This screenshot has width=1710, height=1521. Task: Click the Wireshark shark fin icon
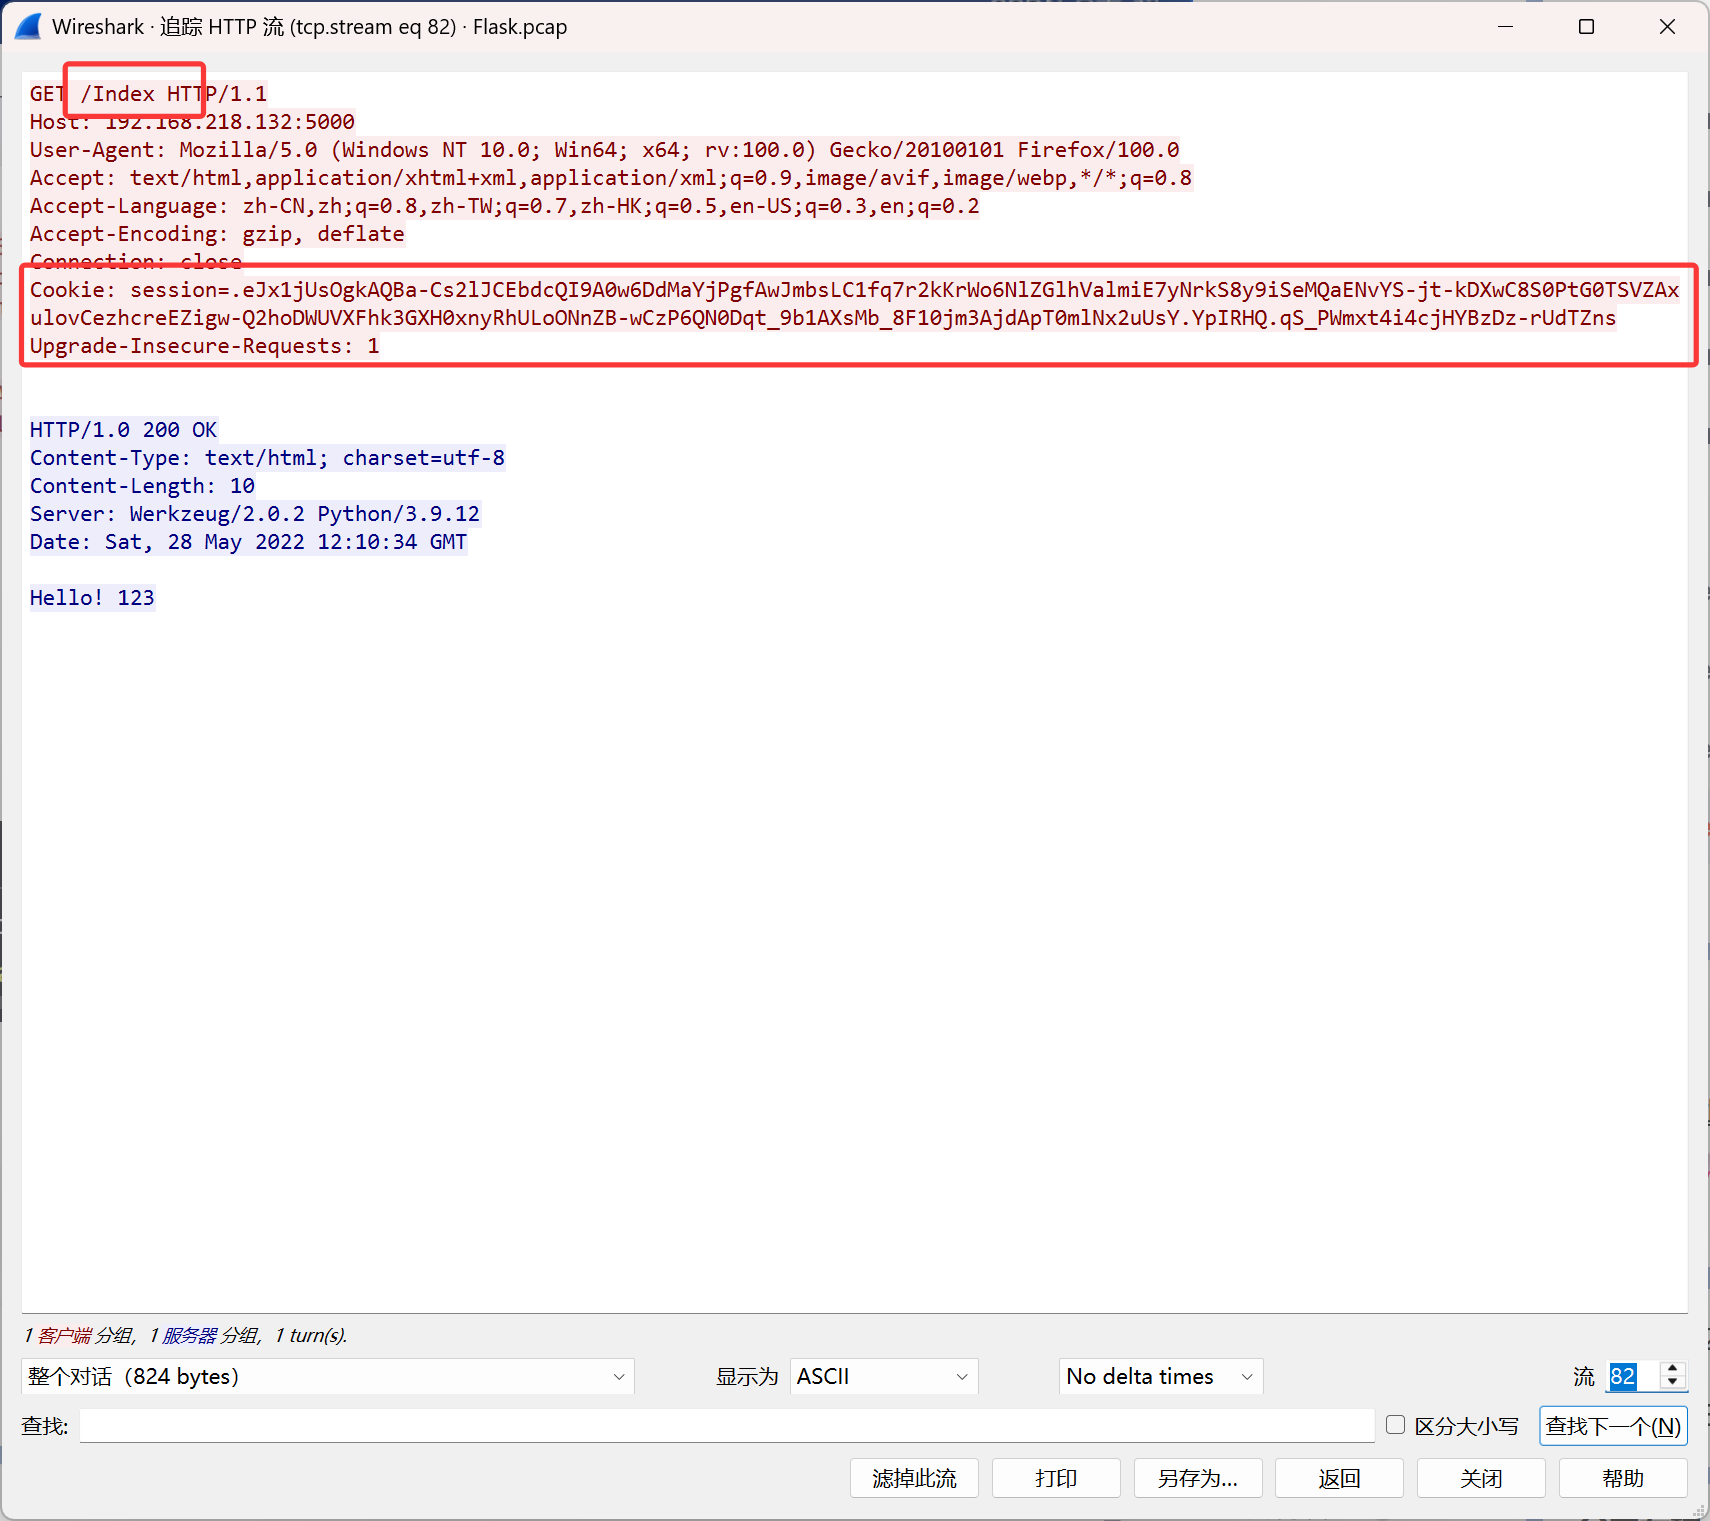[x=28, y=26]
